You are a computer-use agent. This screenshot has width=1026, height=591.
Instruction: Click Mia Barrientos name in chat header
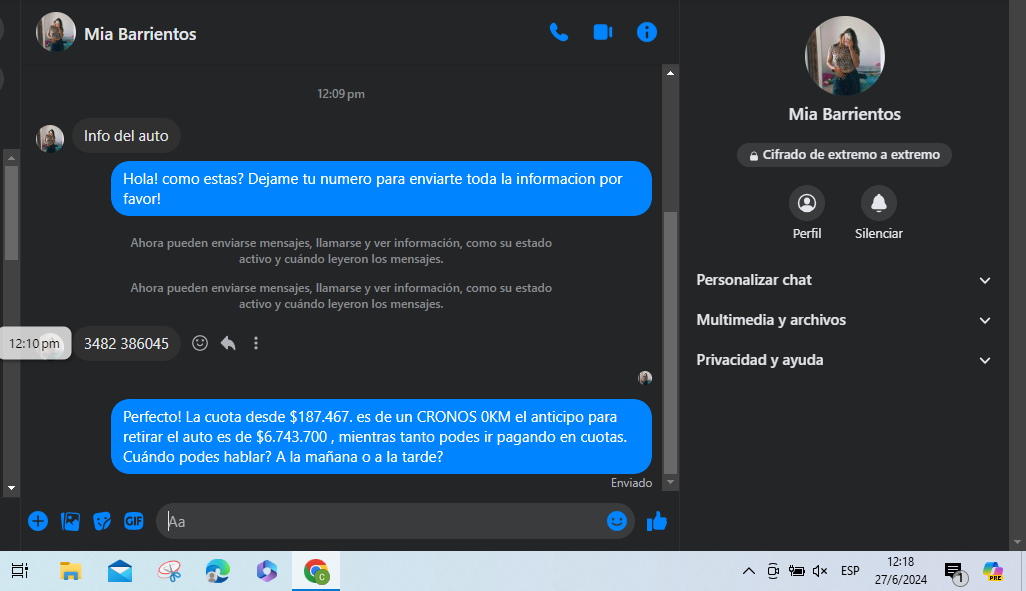[x=140, y=34]
